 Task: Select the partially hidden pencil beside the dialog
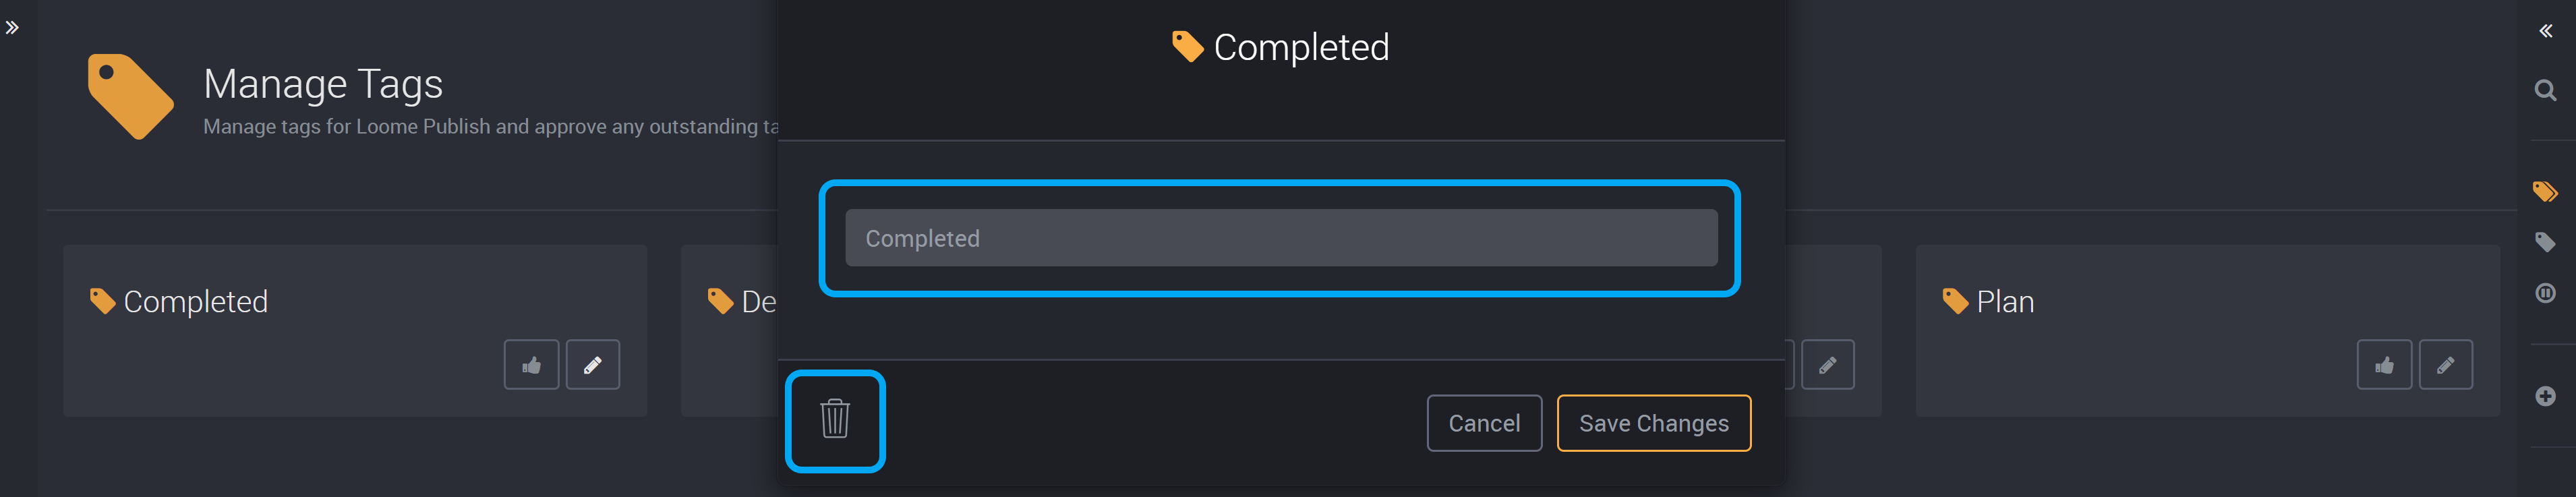coord(1827,365)
